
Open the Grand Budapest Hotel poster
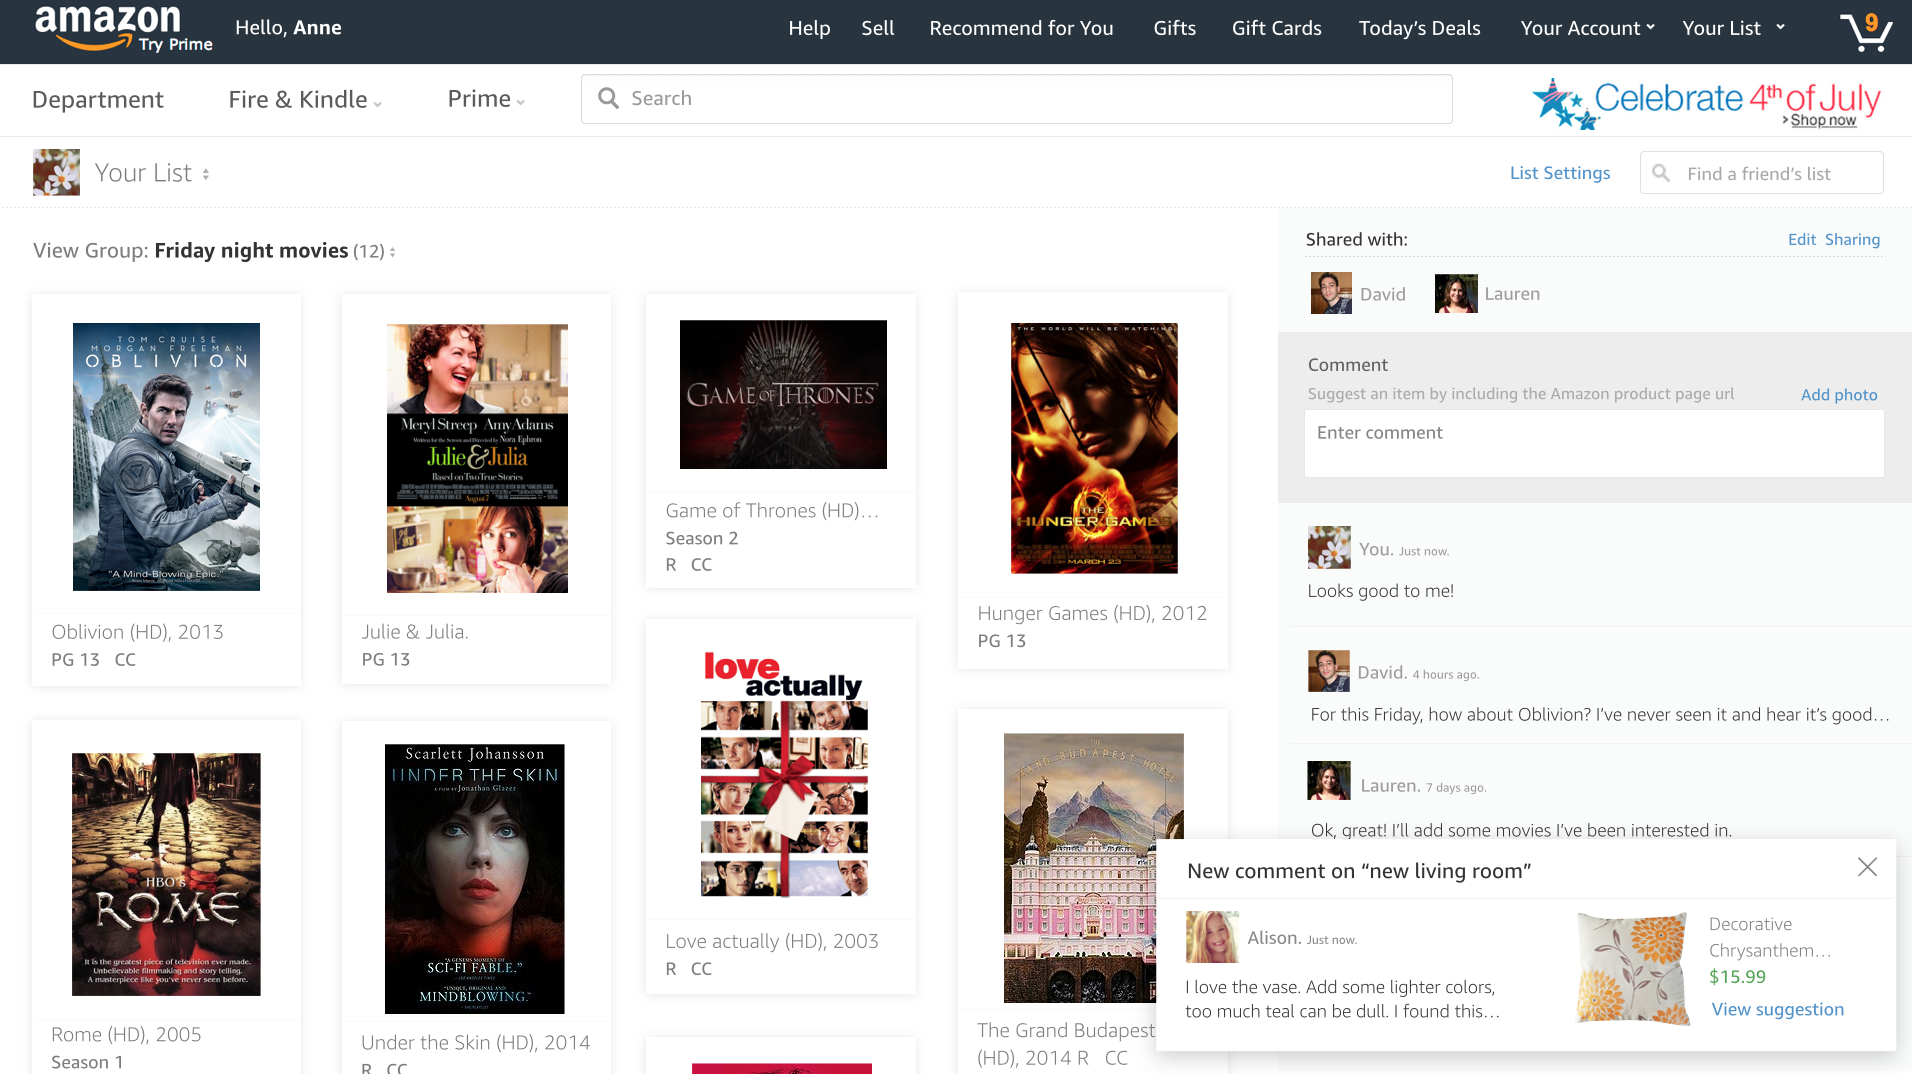[x=1094, y=868]
